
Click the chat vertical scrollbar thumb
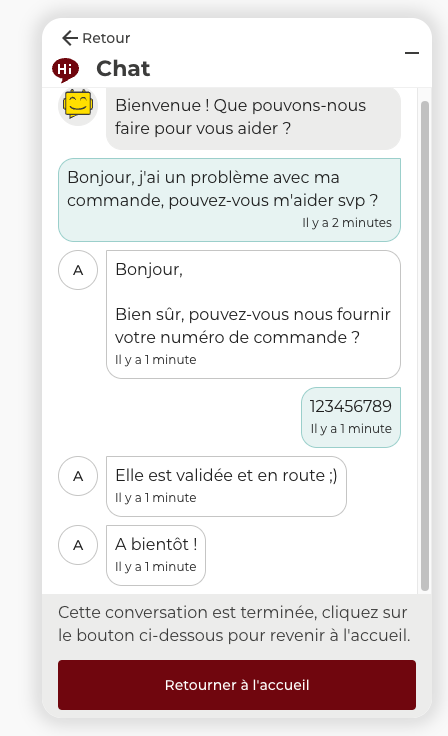click(x=425, y=346)
